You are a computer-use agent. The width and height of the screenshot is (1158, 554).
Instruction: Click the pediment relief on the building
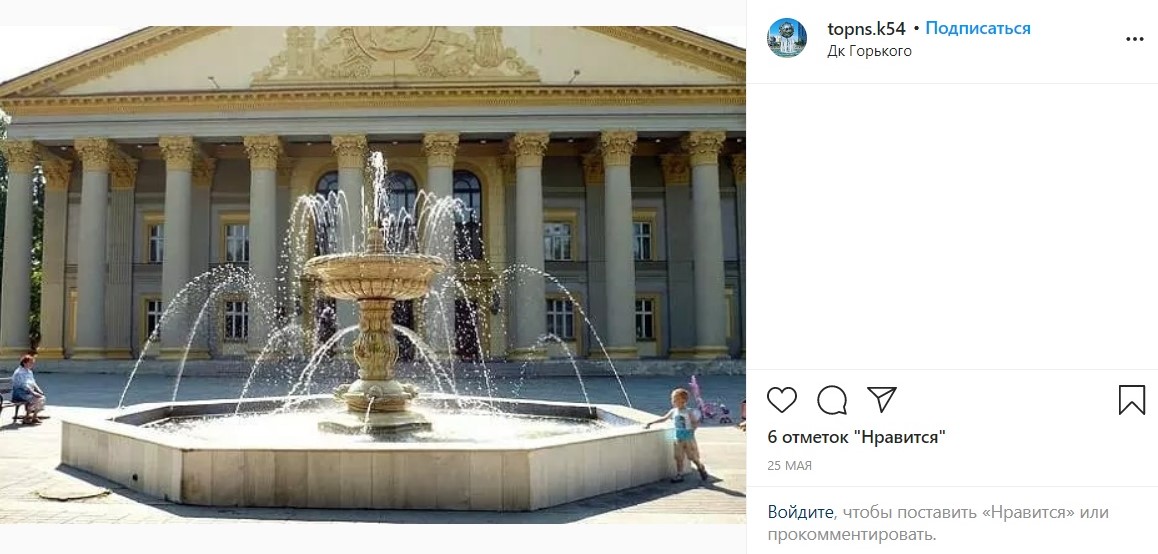[394, 53]
